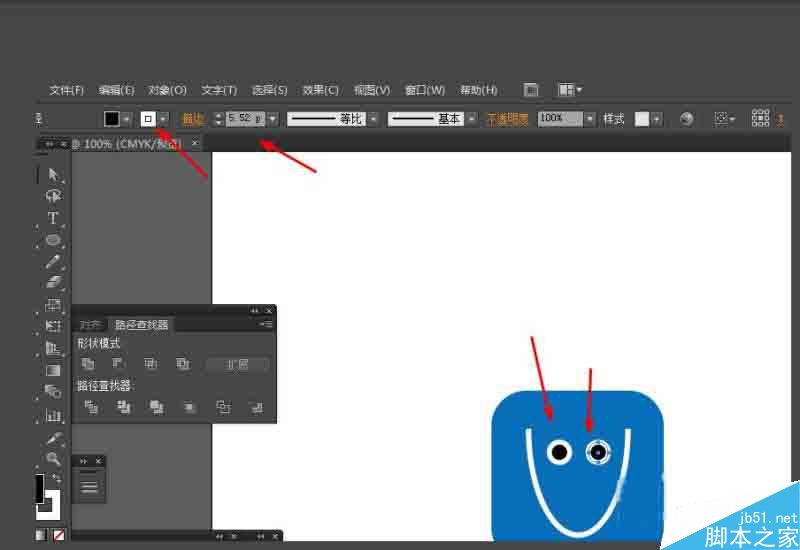Screen dimensions: 800x550
Task: Click Trim pathfinder icon
Action: [x=124, y=407]
